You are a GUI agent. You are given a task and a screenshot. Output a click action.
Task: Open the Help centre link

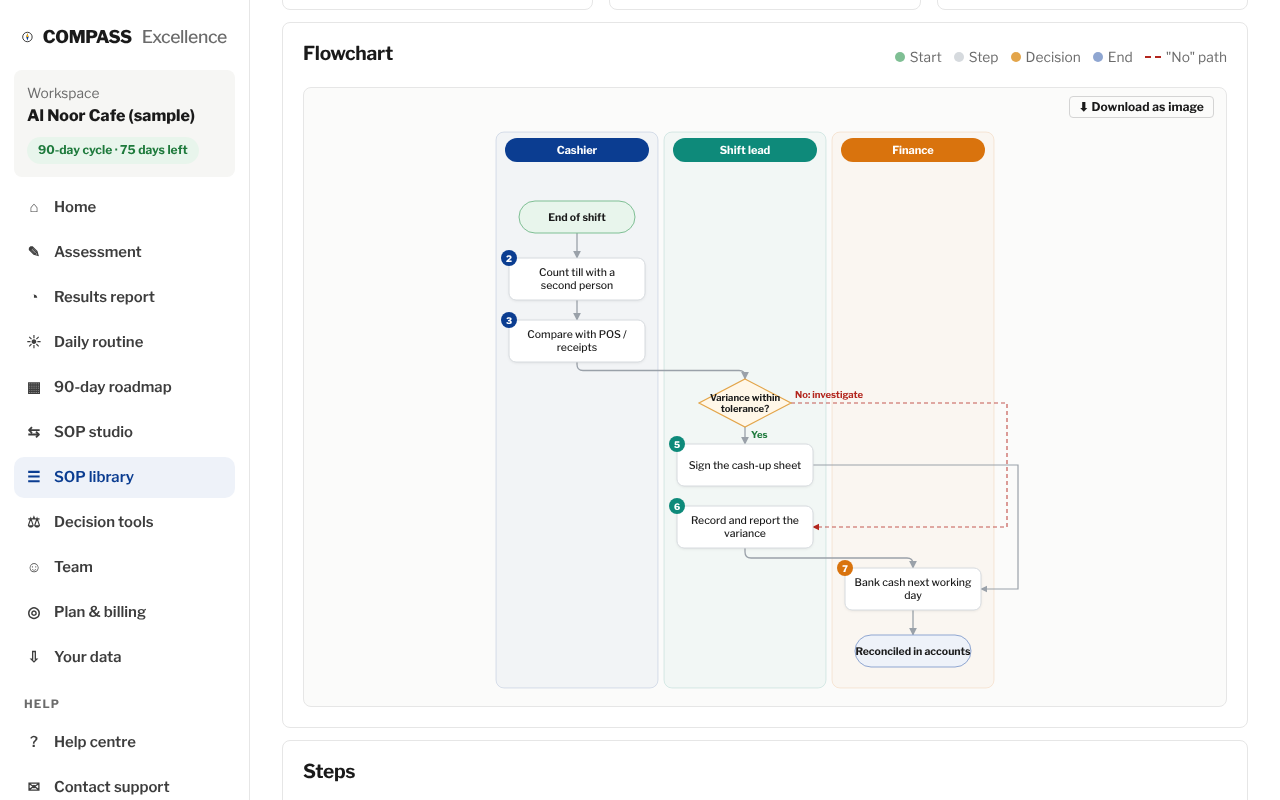pyautogui.click(x=124, y=742)
